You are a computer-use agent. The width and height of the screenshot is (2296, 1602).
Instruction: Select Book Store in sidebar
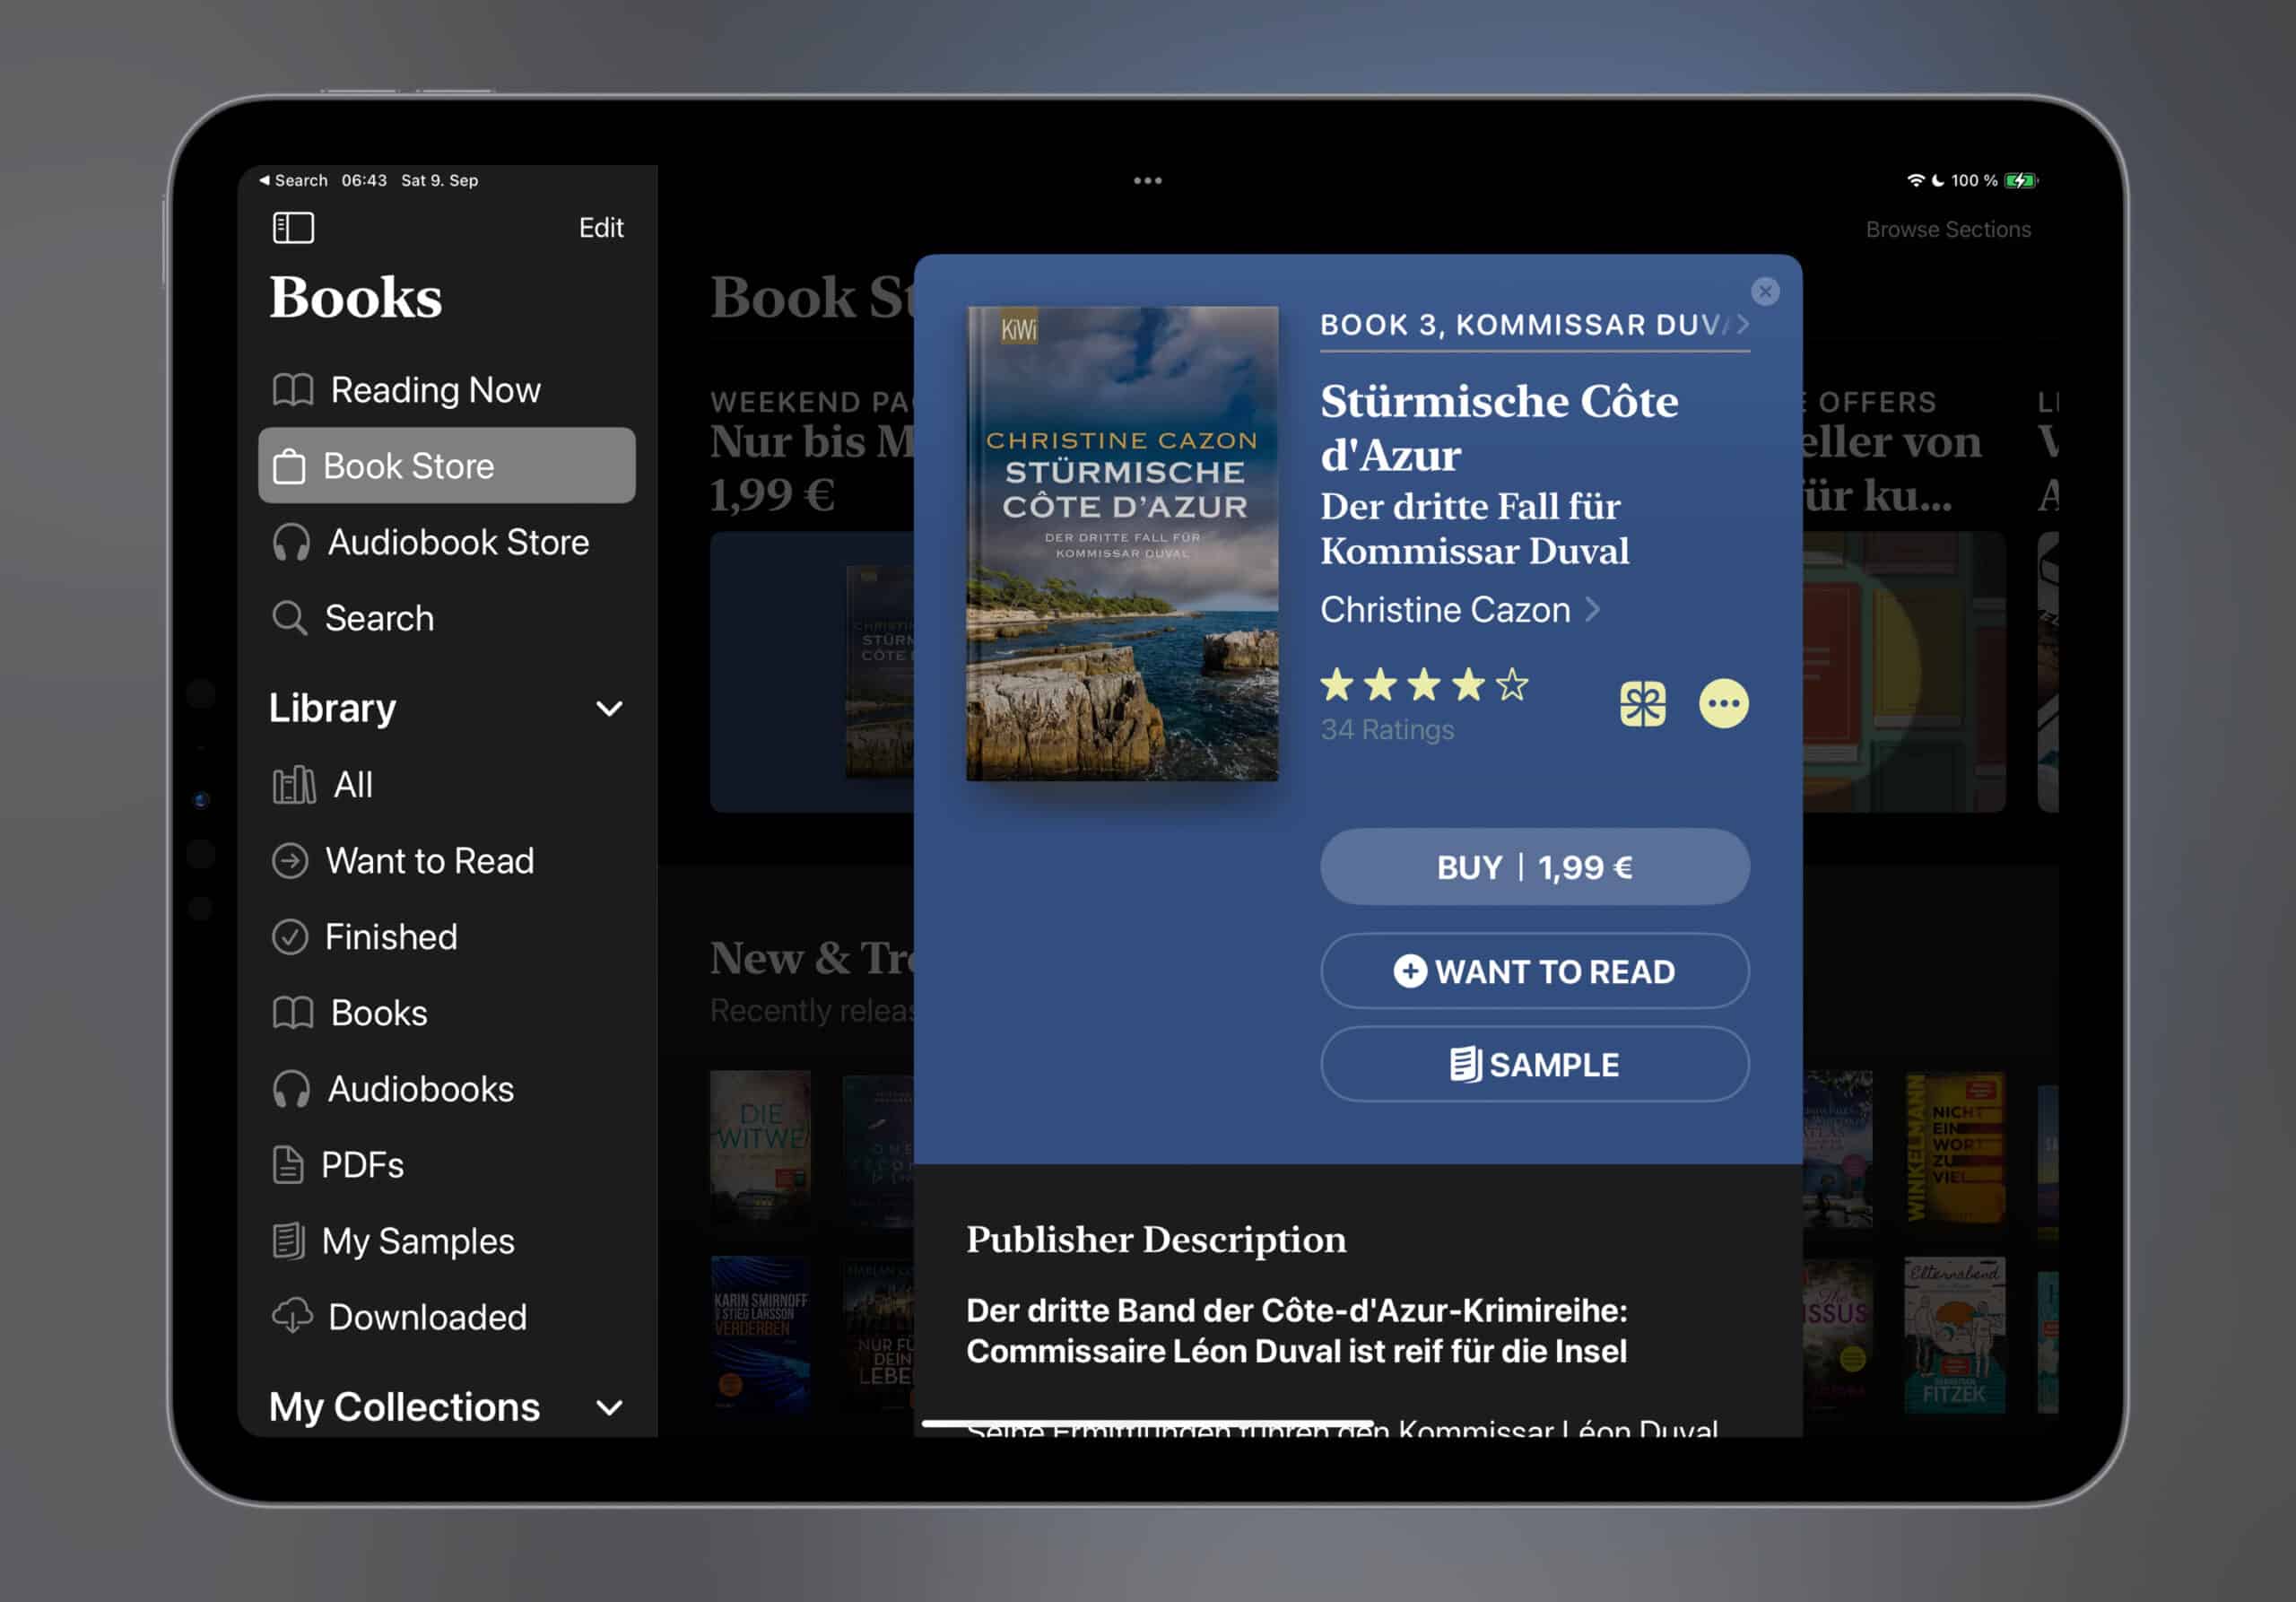tap(447, 466)
